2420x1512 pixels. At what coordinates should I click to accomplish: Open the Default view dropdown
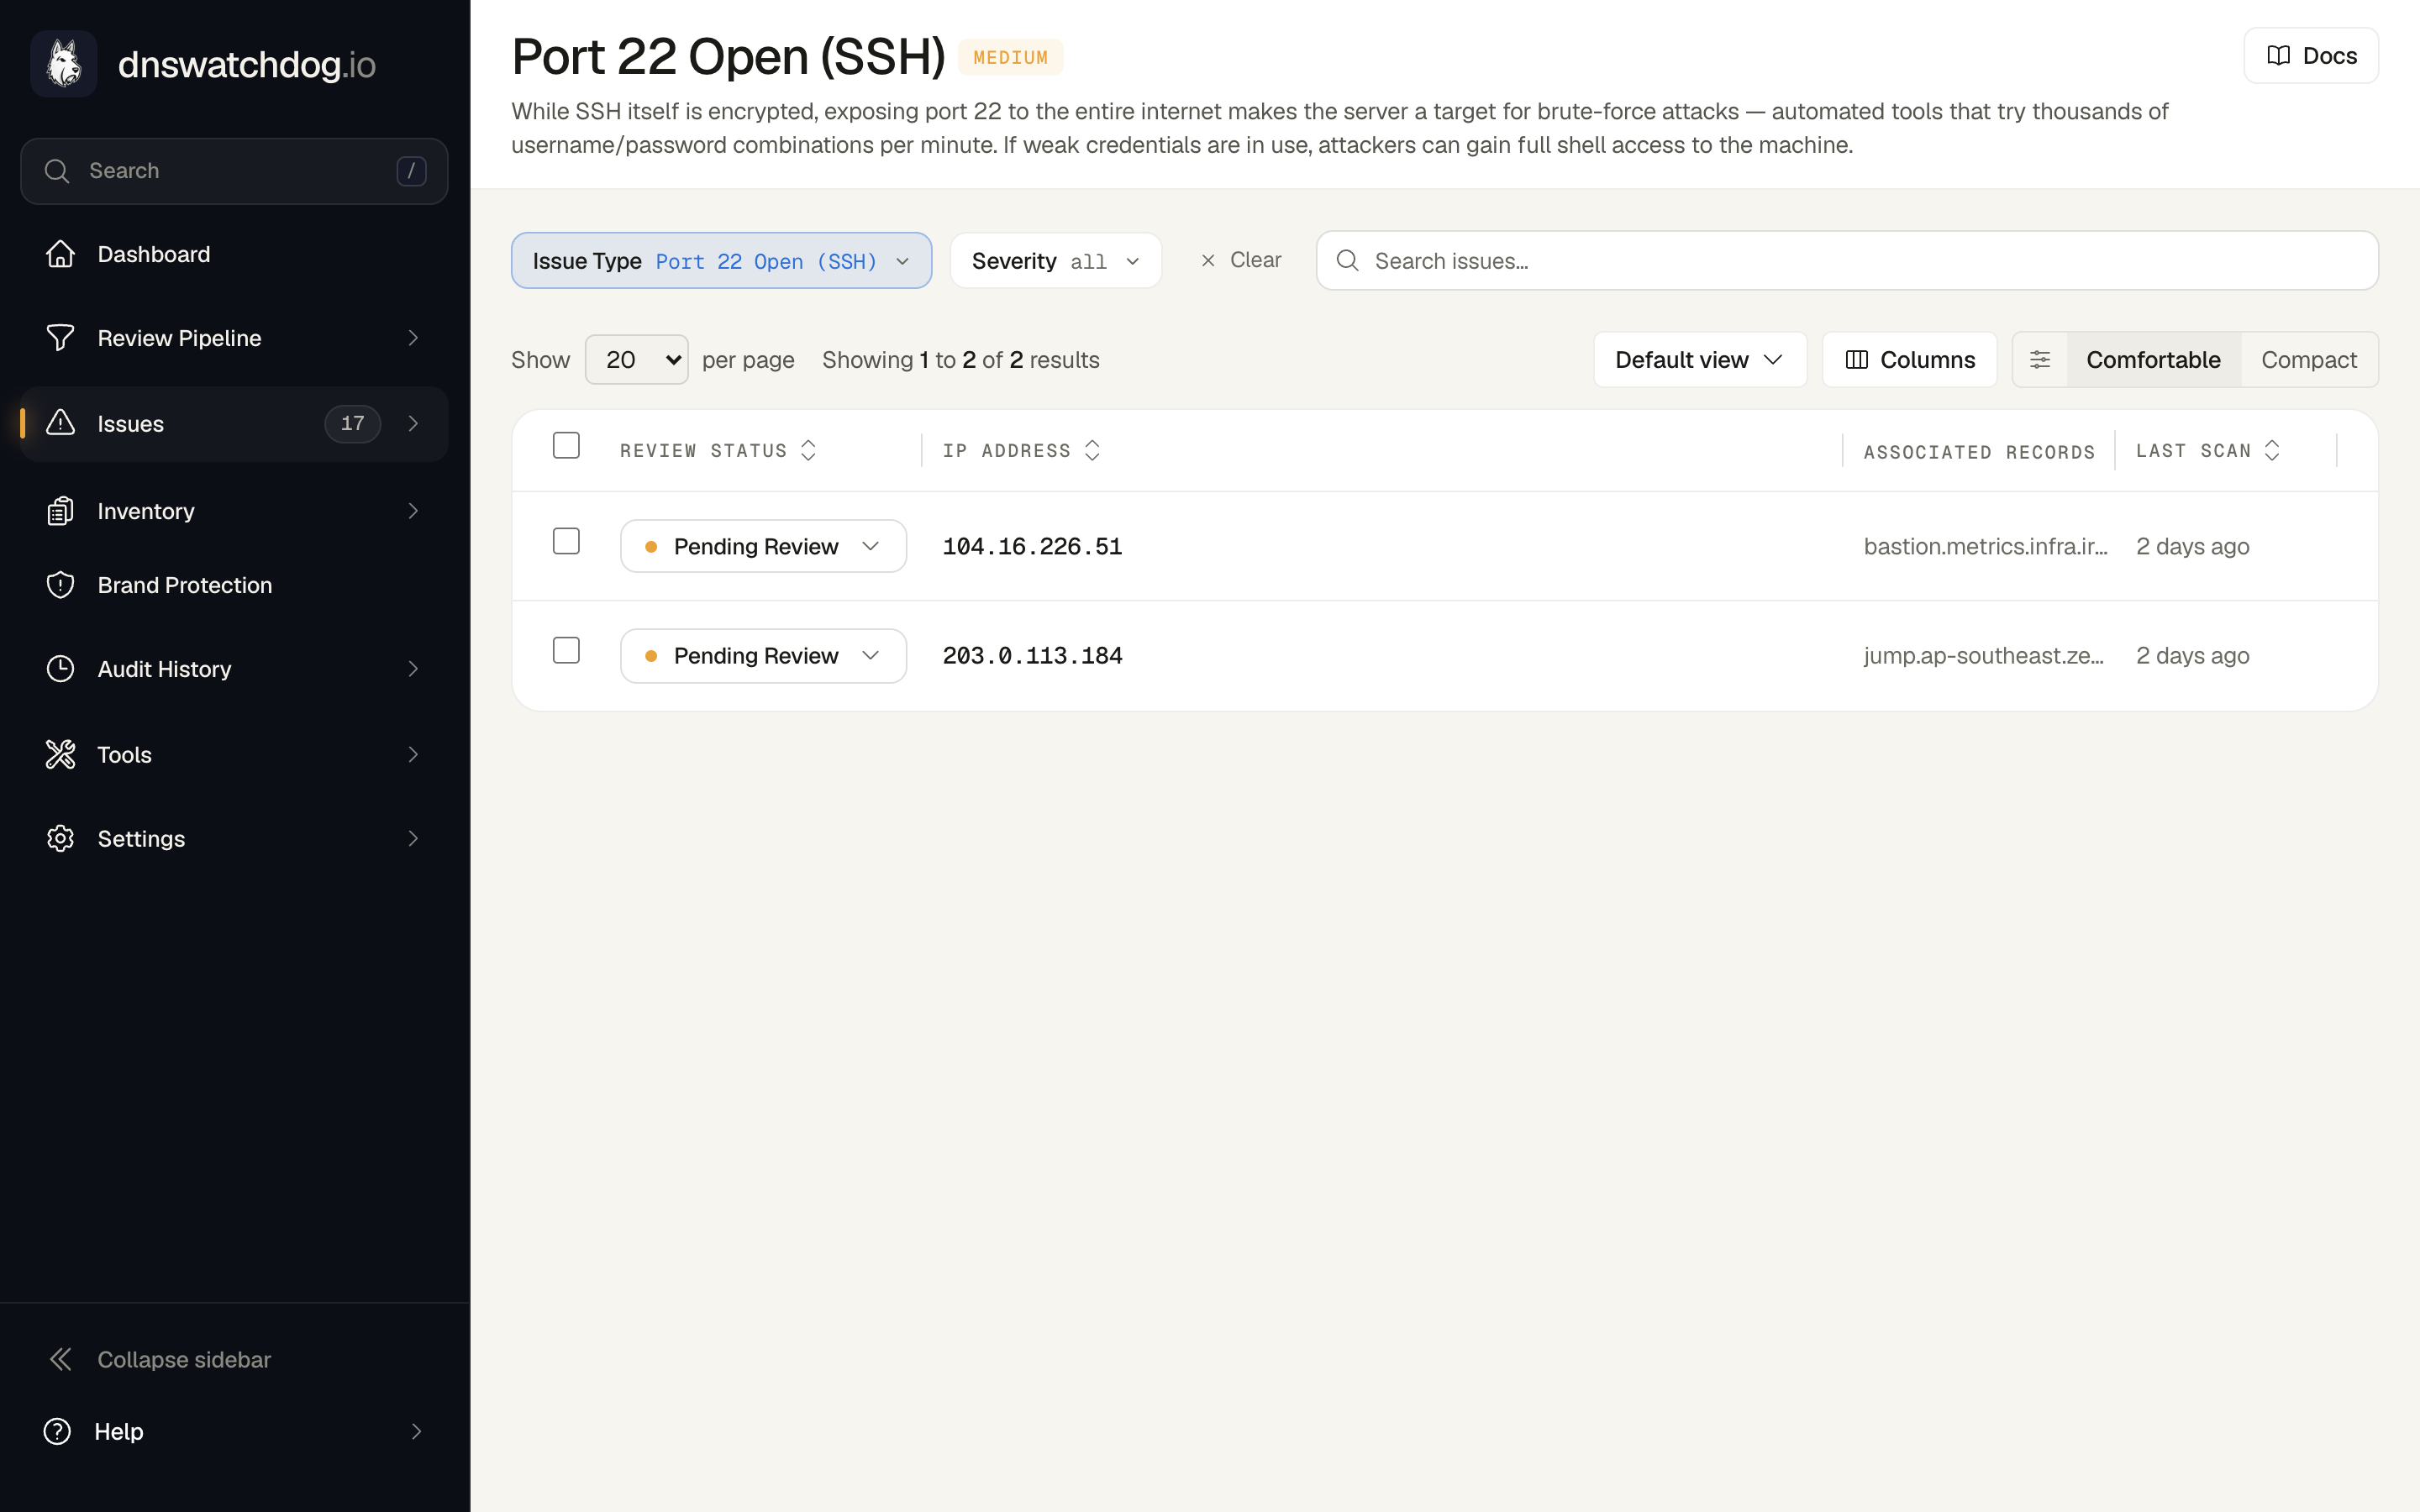click(x=1700, y=360)
